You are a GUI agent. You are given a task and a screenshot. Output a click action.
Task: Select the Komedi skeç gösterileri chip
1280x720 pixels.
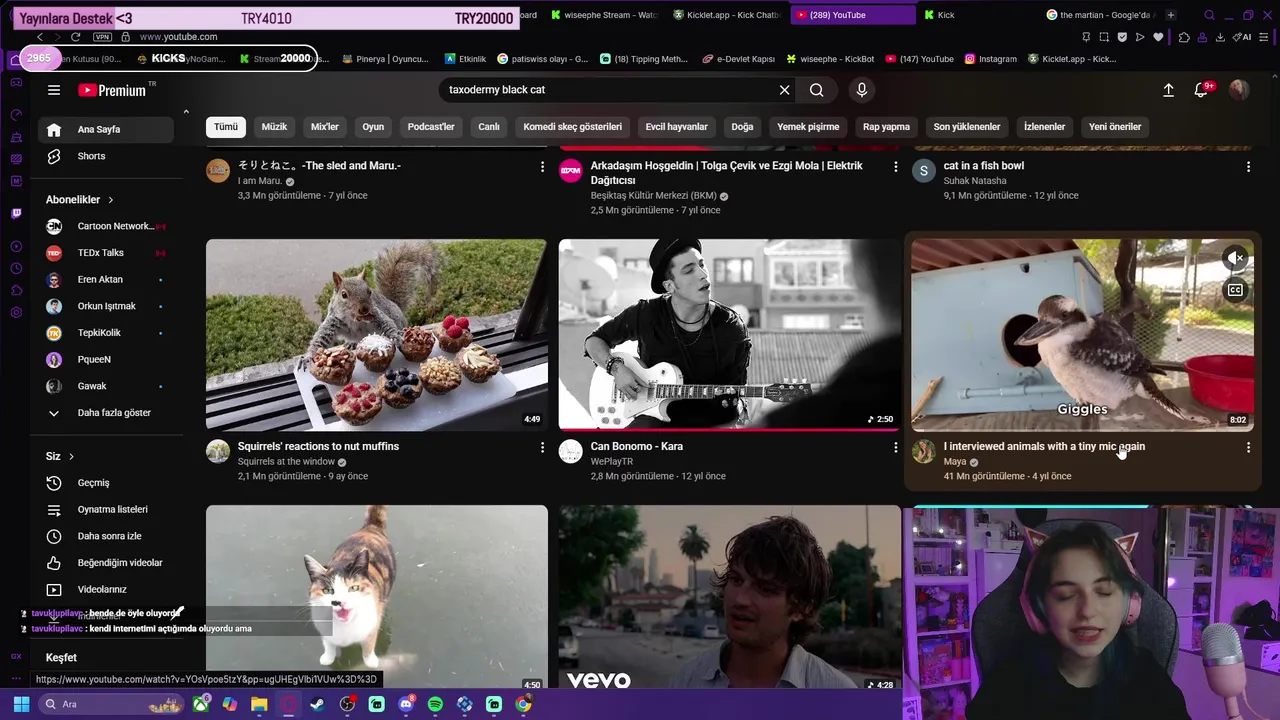pyautogui.click(x=572, y=127)
